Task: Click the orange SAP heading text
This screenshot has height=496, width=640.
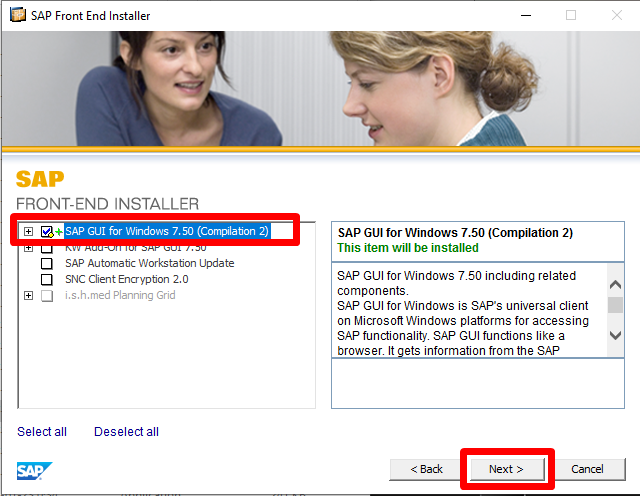Action: (40, 179)
